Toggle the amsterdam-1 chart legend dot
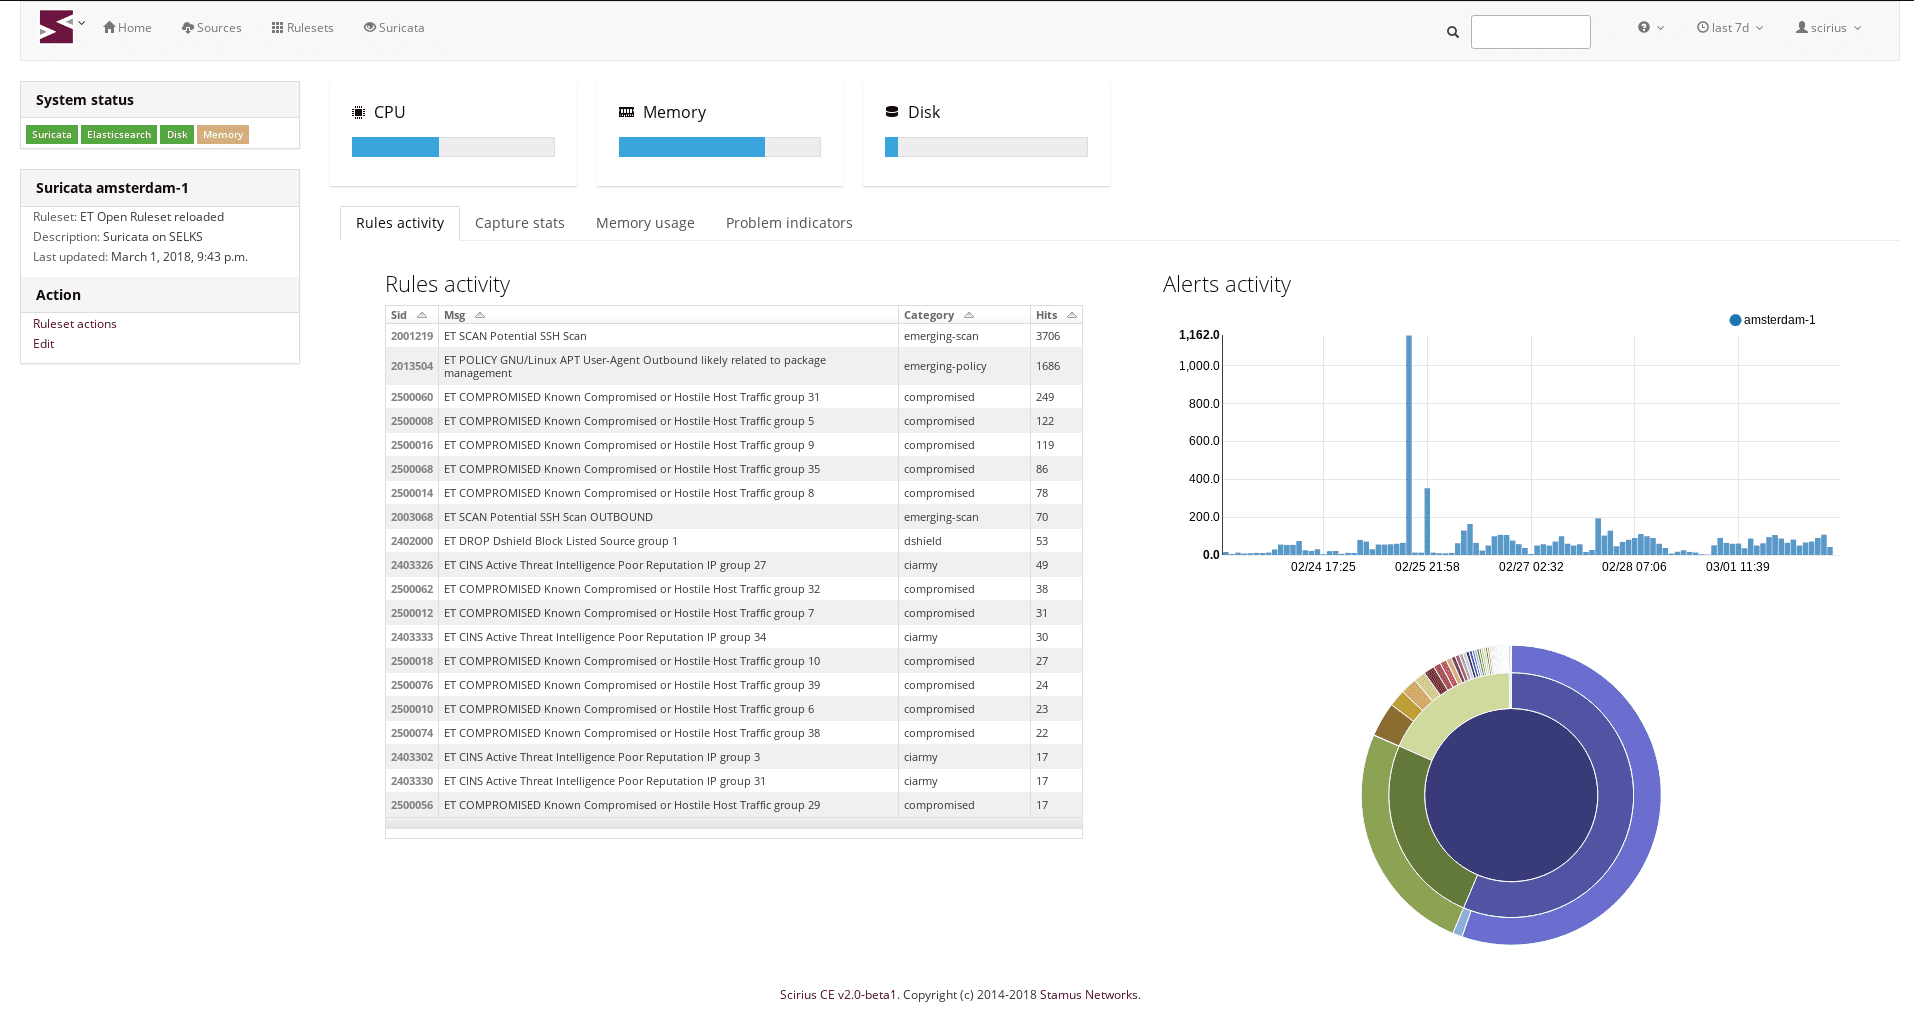This screenshot has height=1022, width=1914. click(1735, 320)
